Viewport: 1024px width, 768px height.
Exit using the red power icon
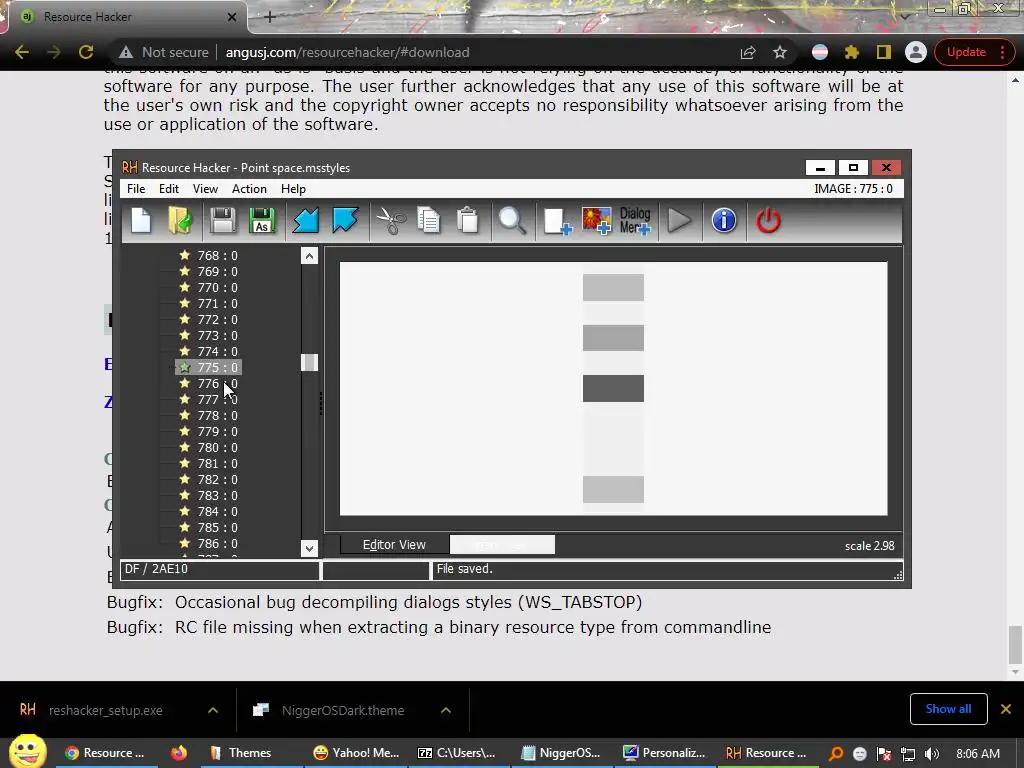[768, 221]
